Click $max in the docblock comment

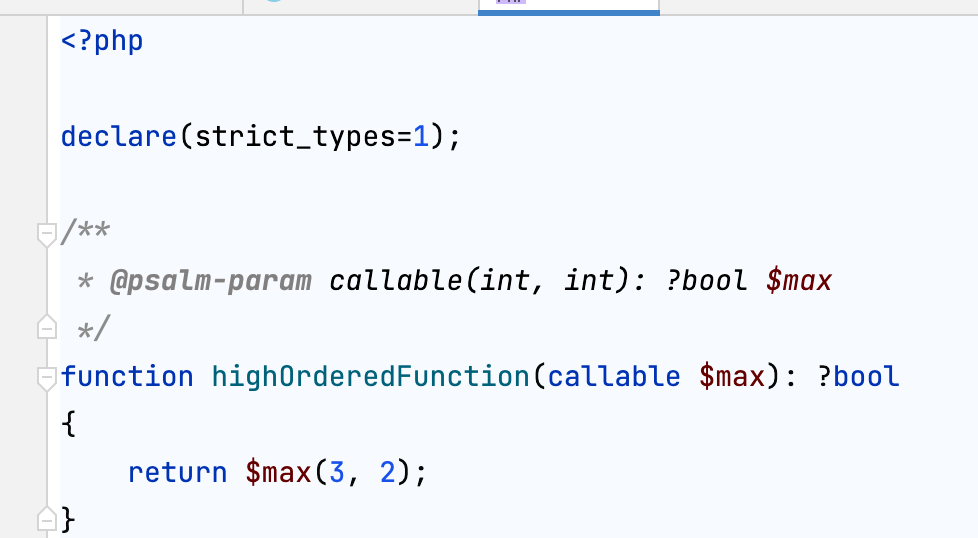(798, 281)
